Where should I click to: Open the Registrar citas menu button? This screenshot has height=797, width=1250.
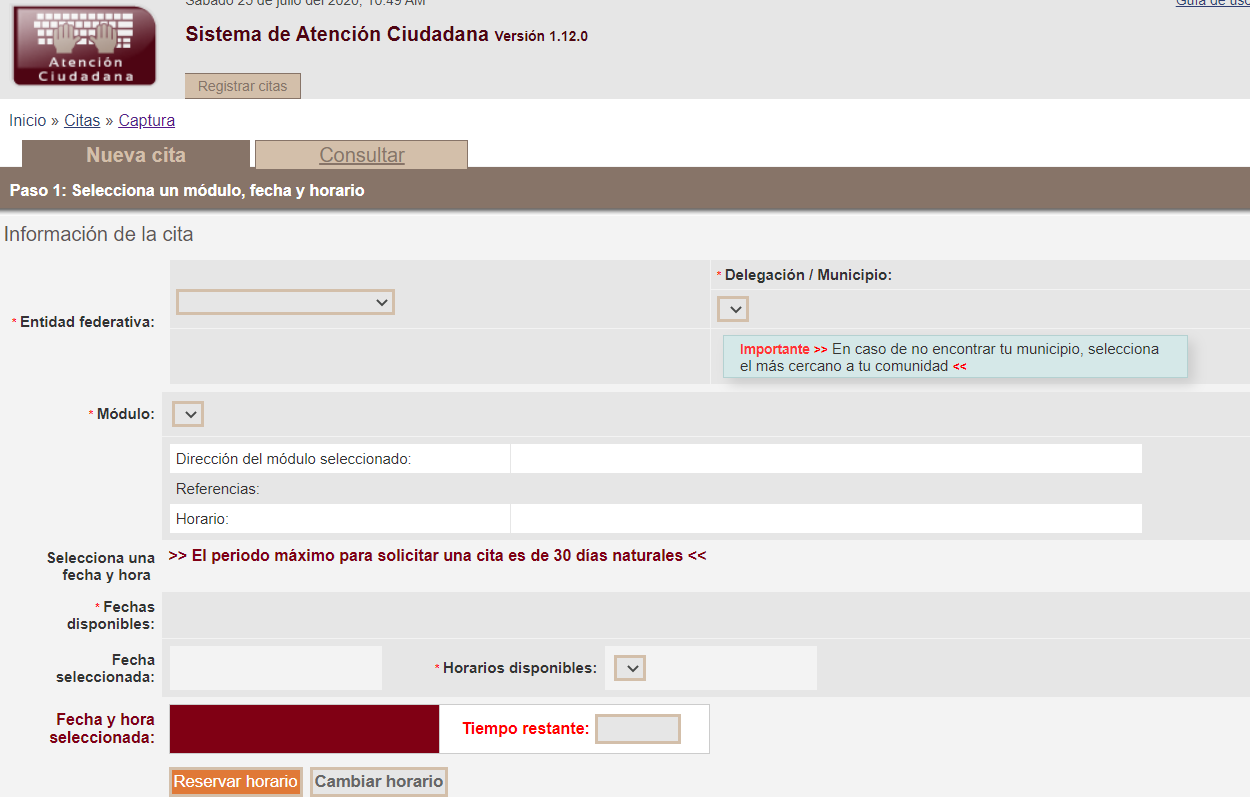pos(242,86)
